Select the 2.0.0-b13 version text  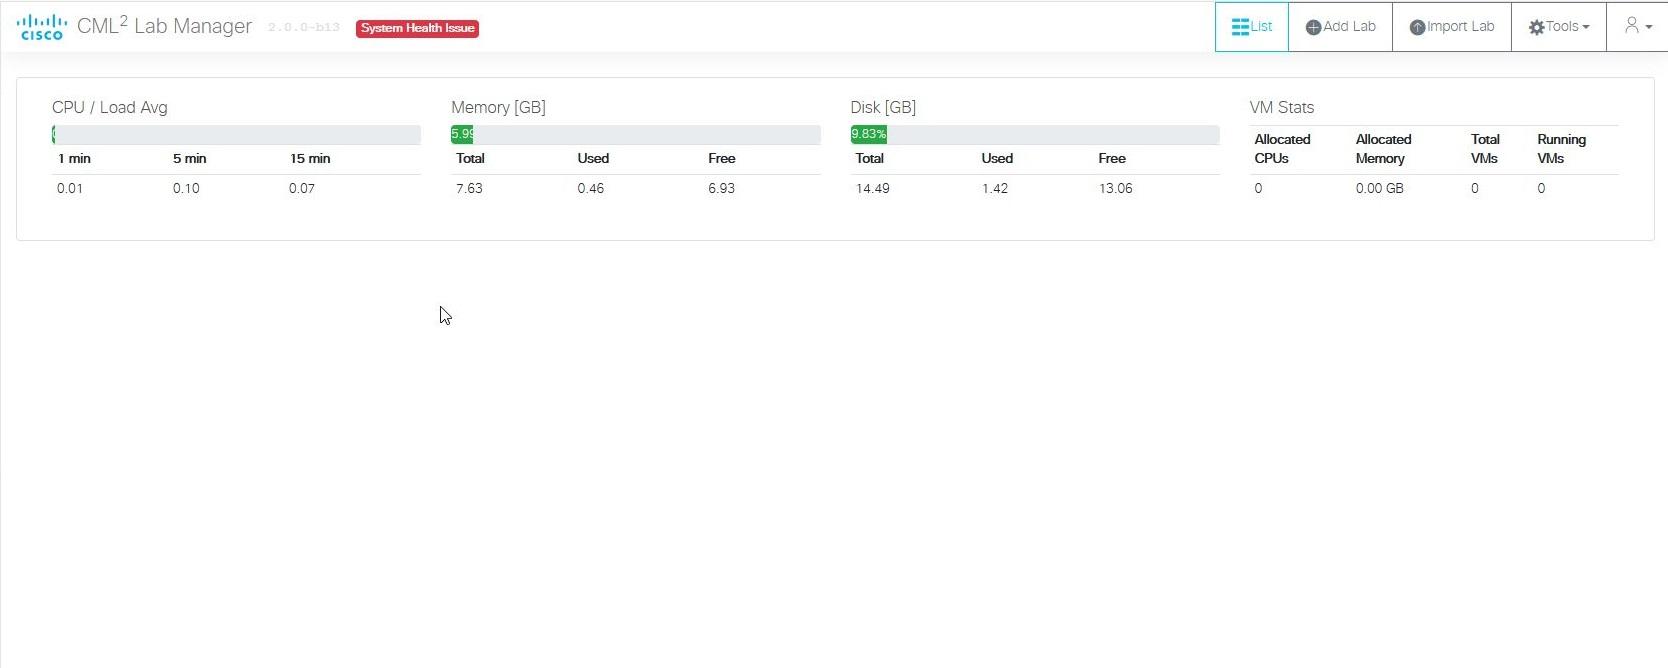point(304,28)
